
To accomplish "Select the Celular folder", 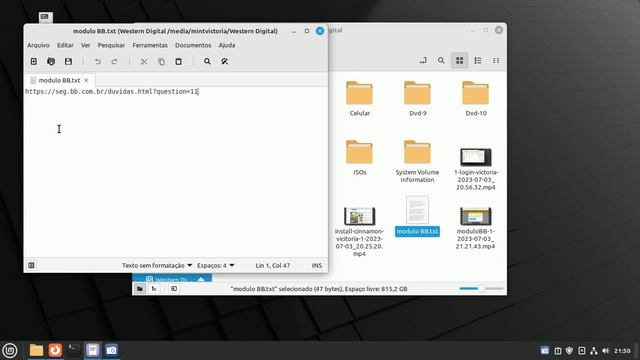I will [360, 99].
